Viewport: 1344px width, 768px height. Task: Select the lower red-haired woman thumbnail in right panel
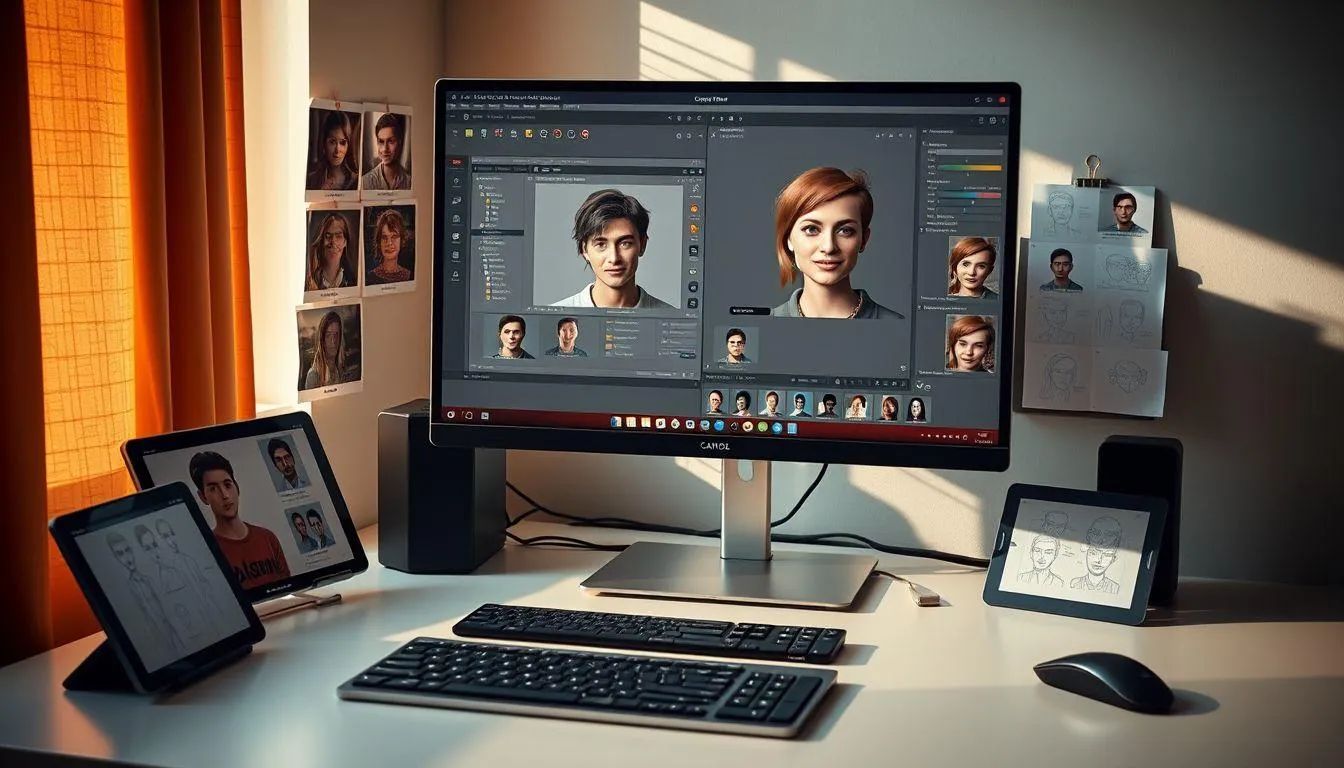972,343
